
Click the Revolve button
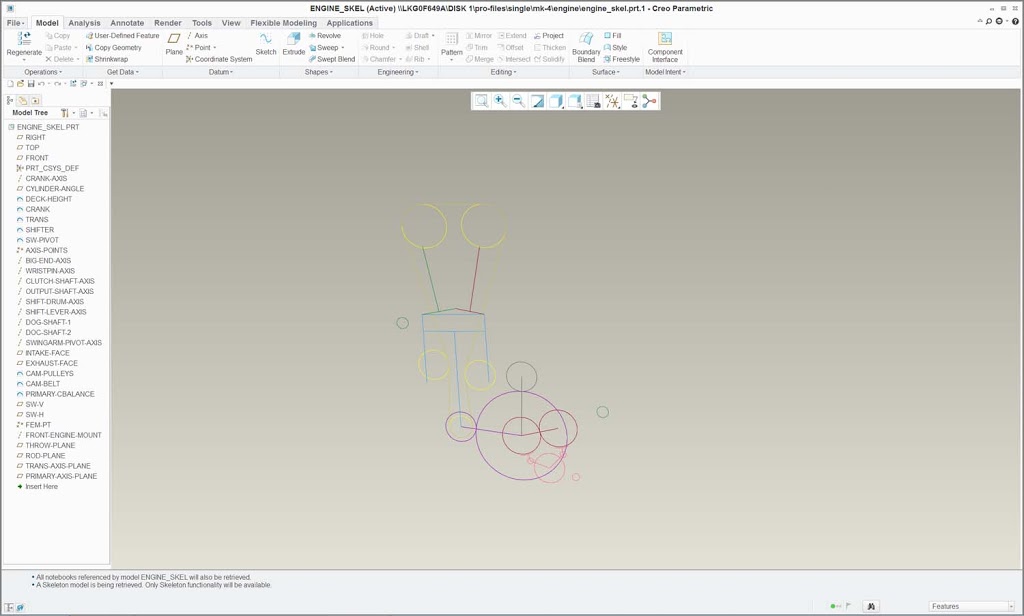[324, 36]
